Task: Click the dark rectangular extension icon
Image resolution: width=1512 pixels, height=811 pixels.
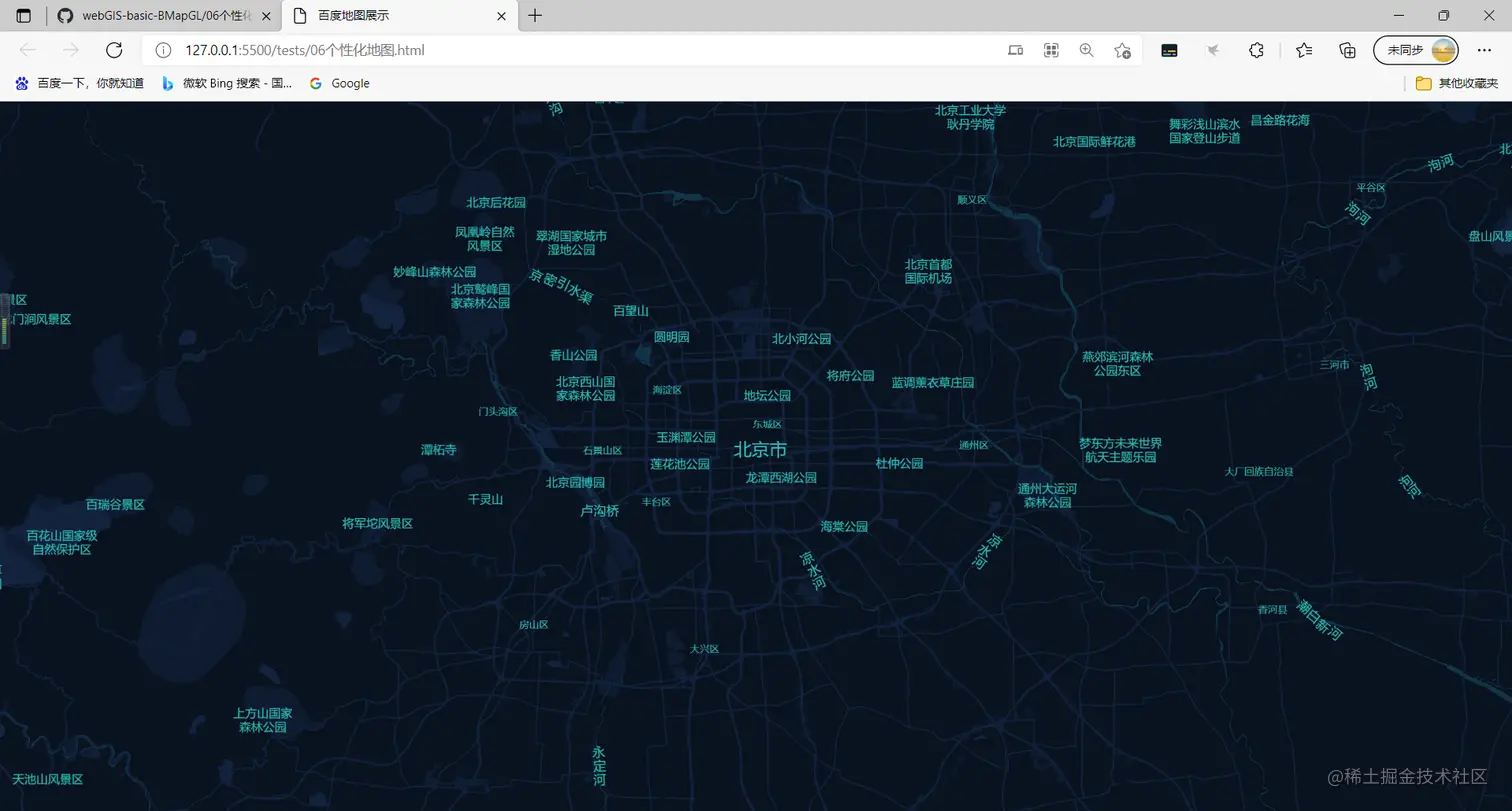Action: tap(1169, 50)
